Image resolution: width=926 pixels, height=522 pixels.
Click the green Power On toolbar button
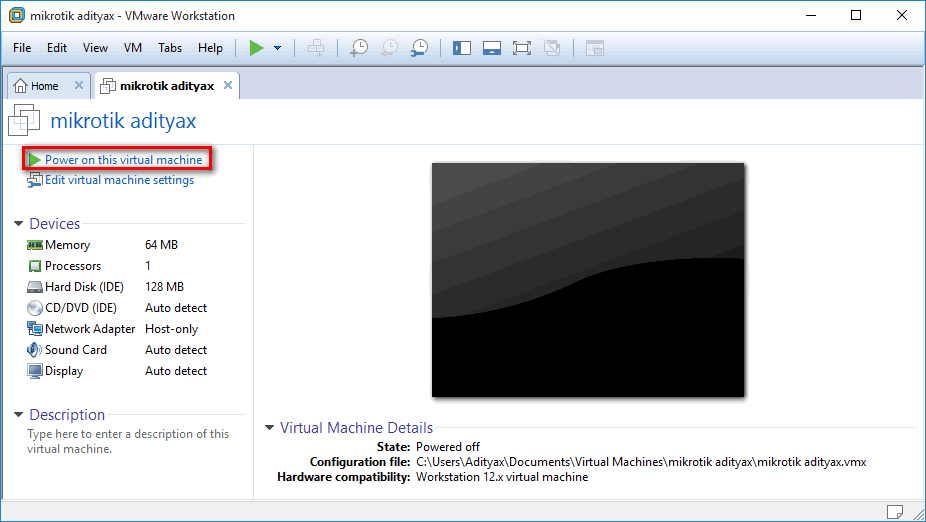click(x=256, y=48)
